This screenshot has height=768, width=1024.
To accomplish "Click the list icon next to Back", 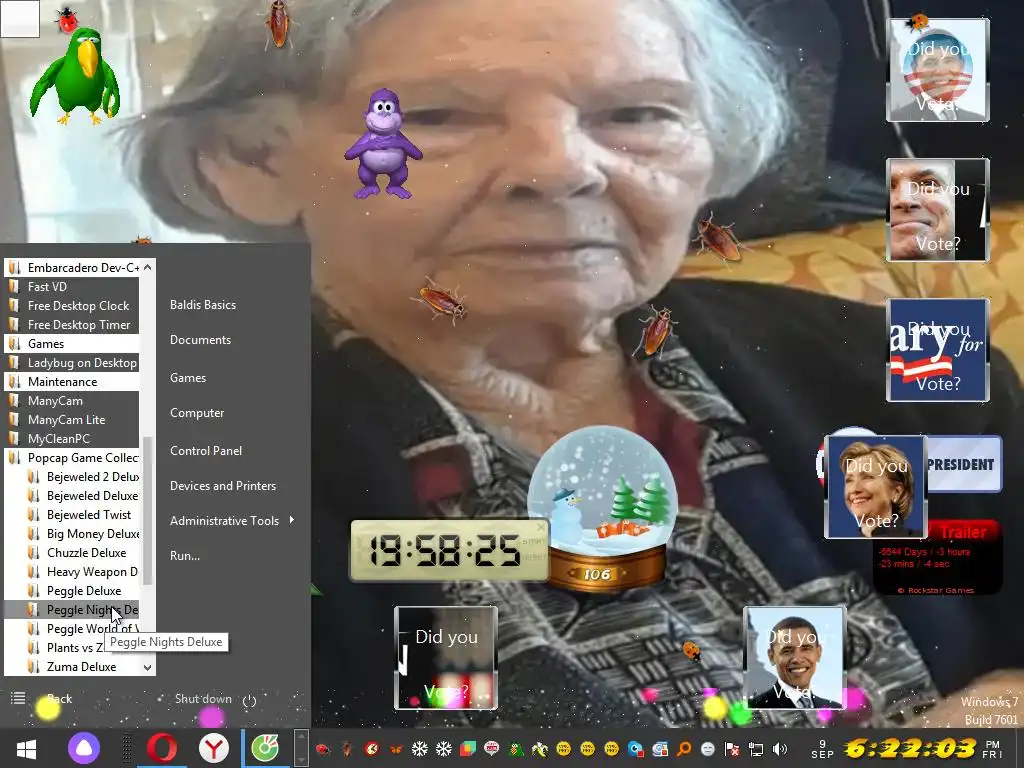I will 18,698.
